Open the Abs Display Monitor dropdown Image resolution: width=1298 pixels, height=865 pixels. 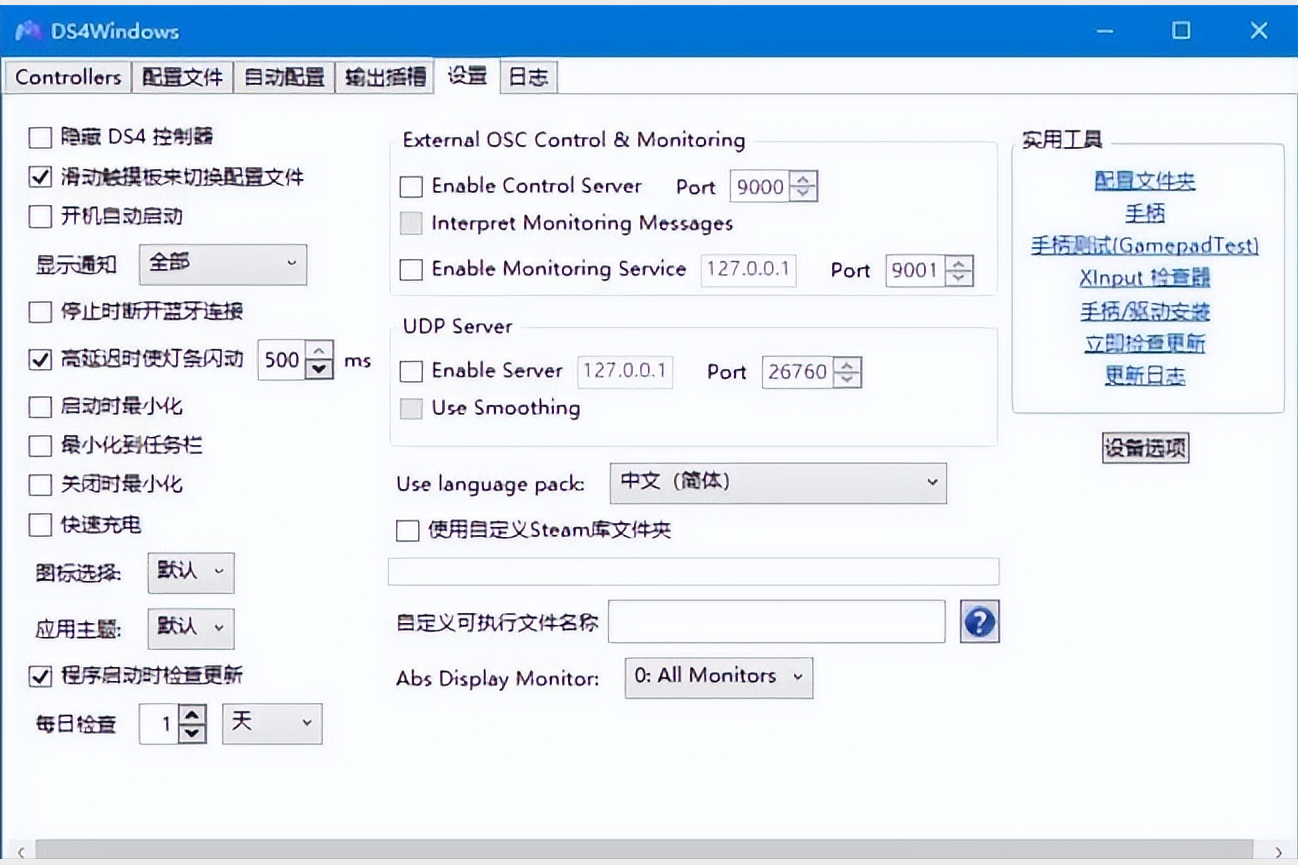(718, 677)
